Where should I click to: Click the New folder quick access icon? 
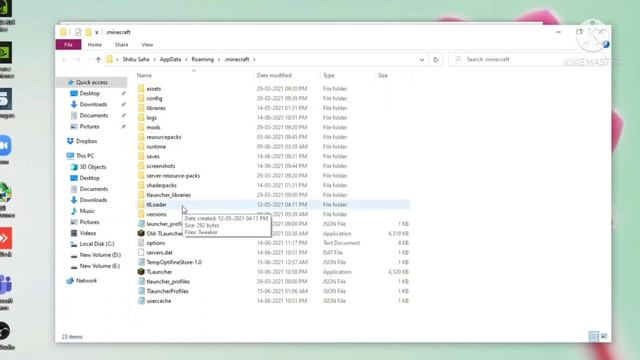point(88,32)
